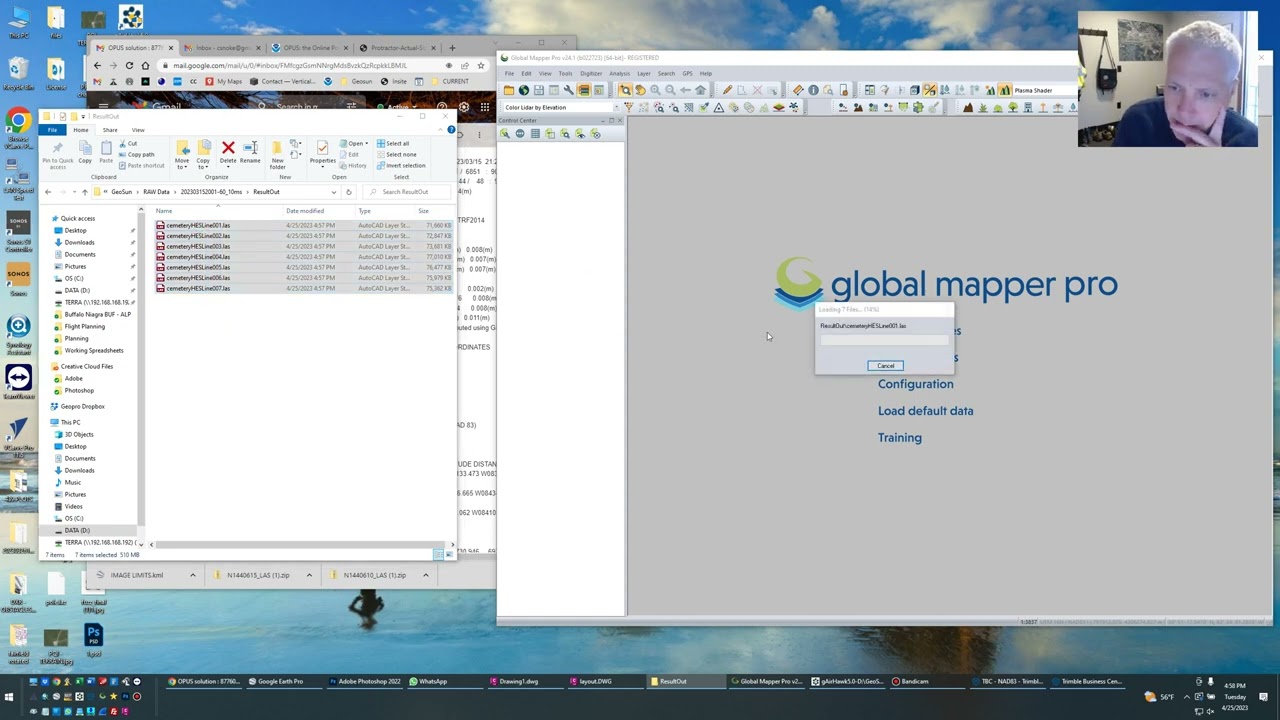
Task: Switch to the View tab in File Explorer
Action: coord(138,130)
